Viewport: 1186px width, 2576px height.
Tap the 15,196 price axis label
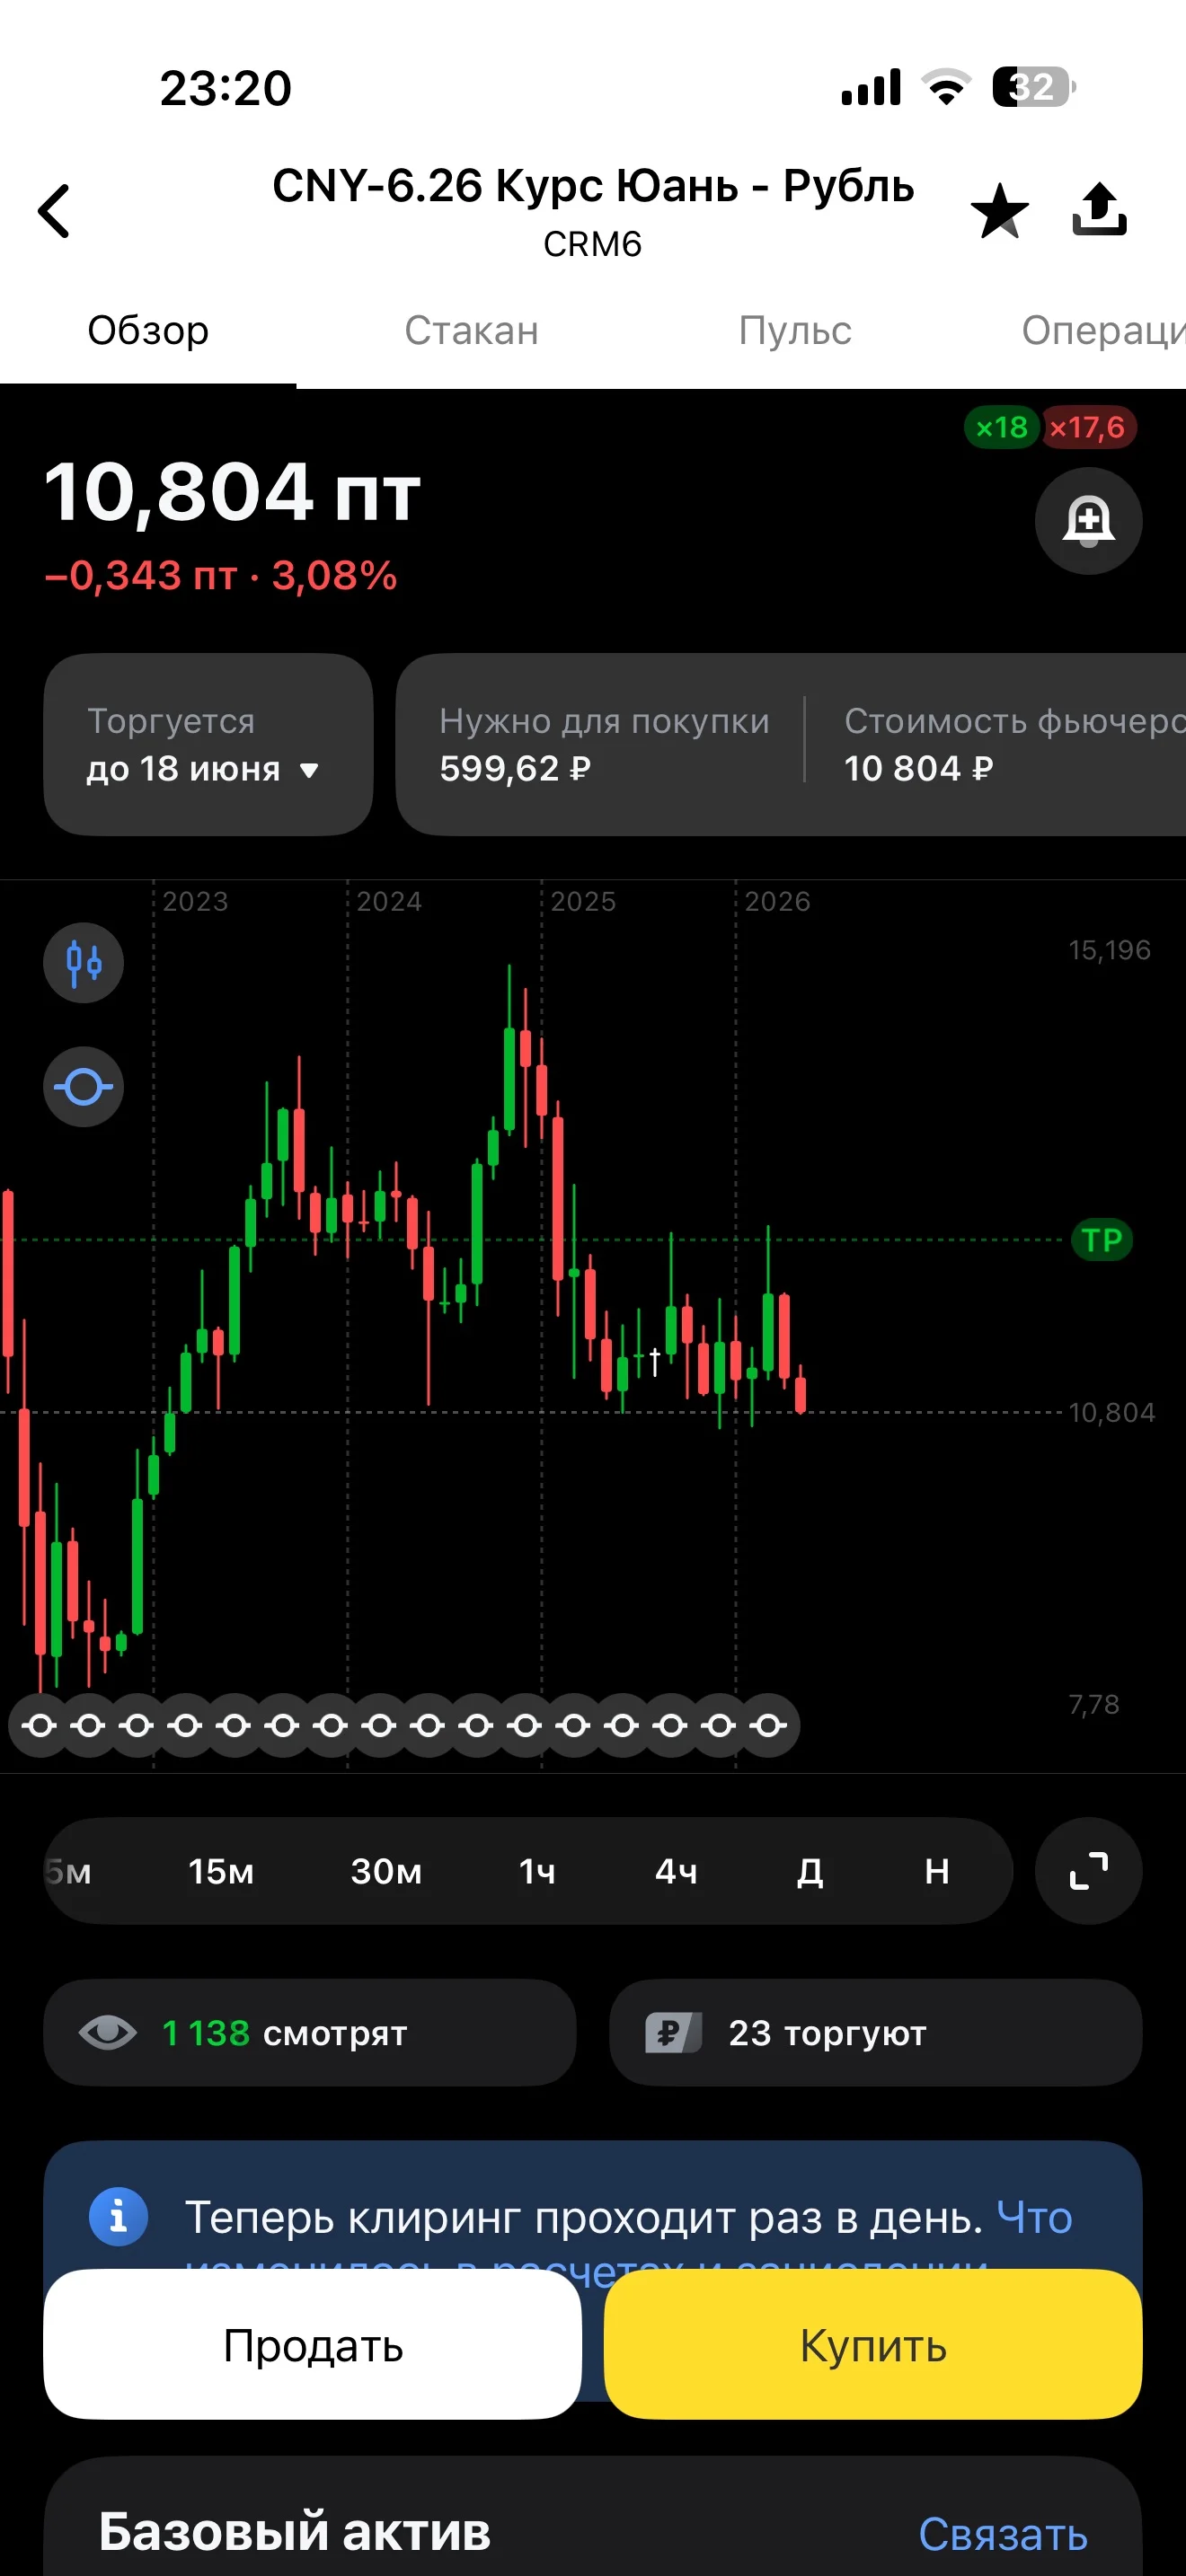click(x=1110, y=950)
